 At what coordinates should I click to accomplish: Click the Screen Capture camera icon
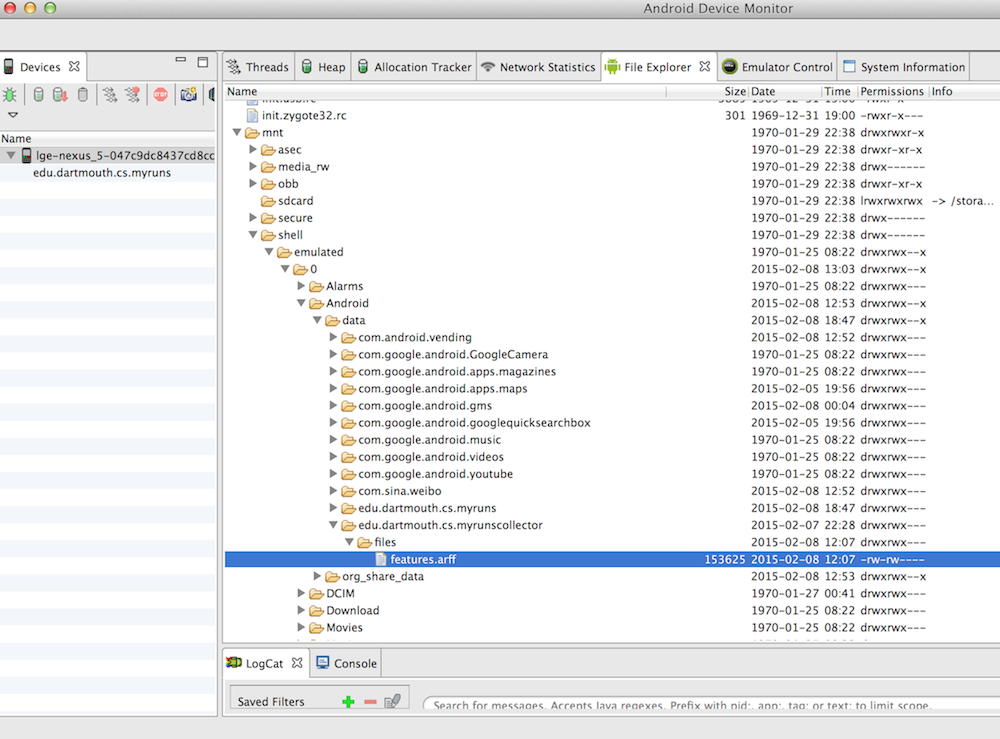tap(188, 95)
